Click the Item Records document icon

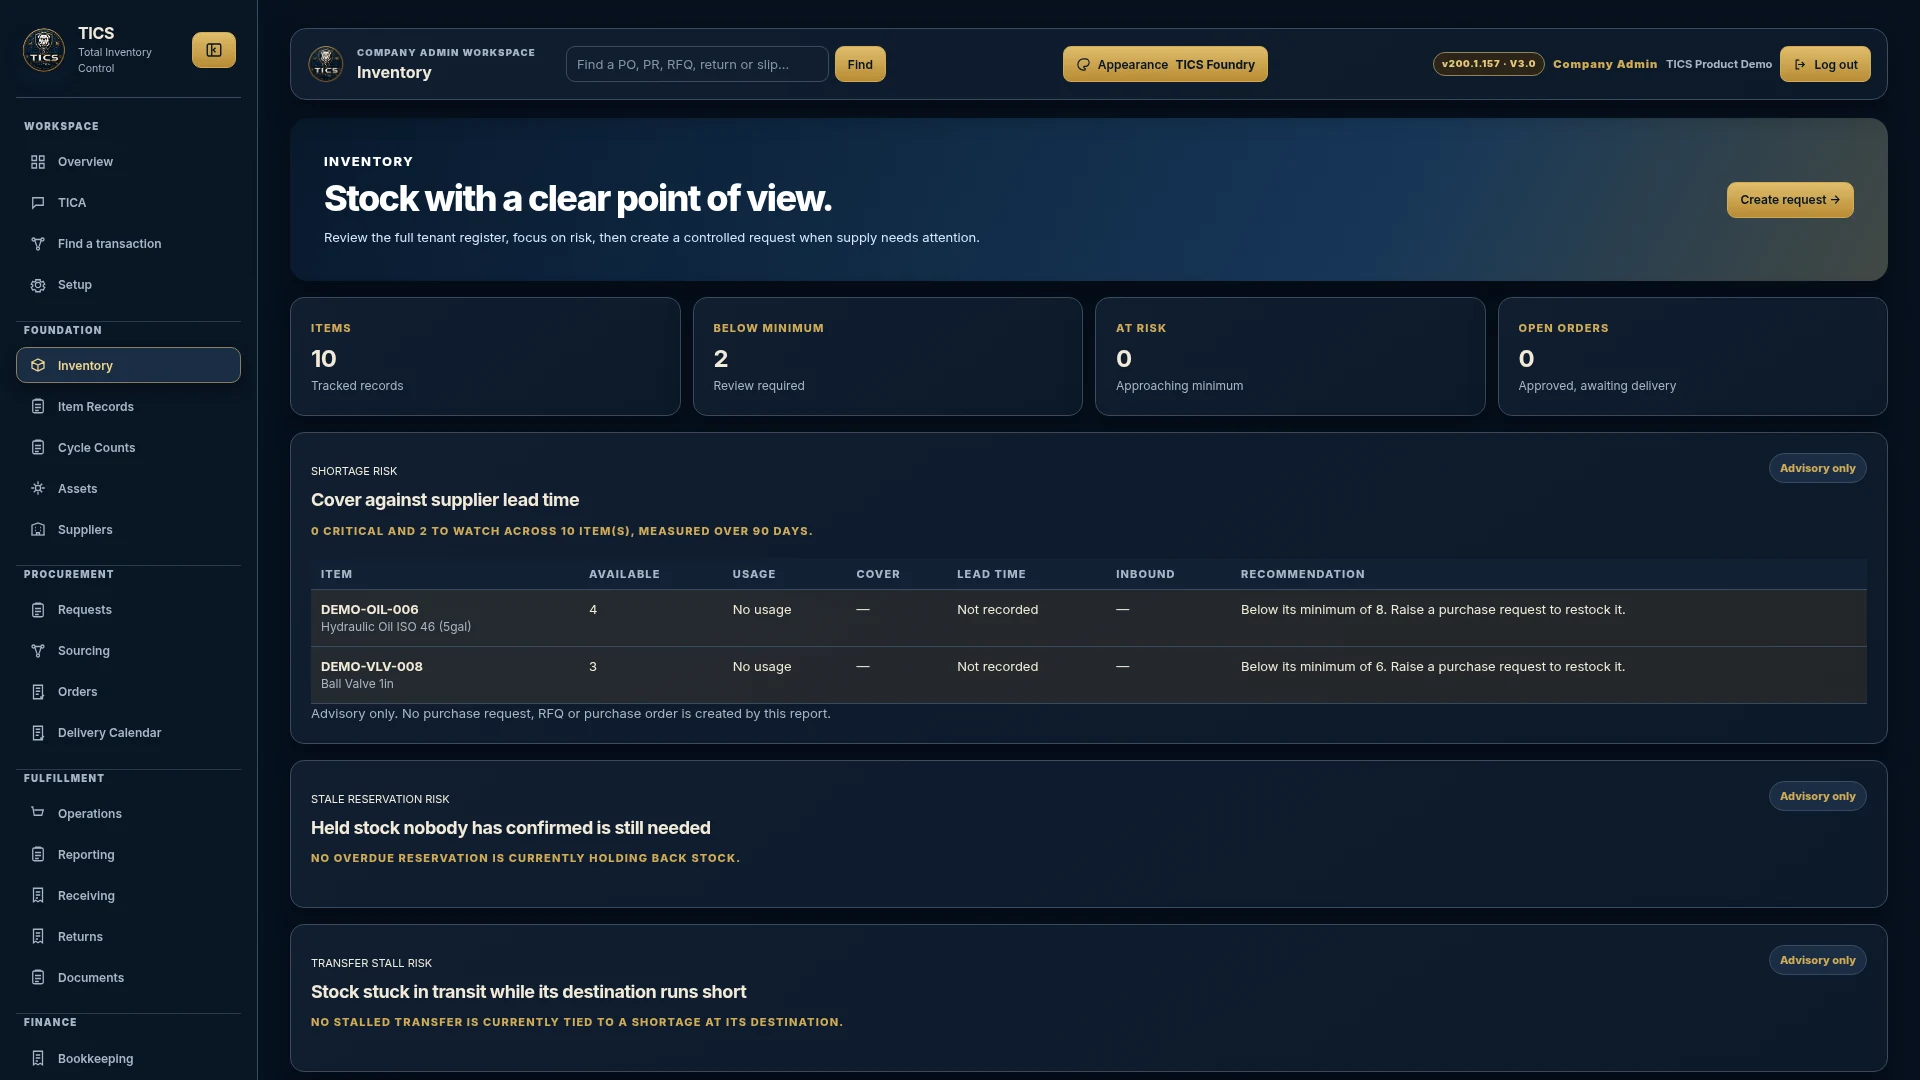click(x=38, y=407)
